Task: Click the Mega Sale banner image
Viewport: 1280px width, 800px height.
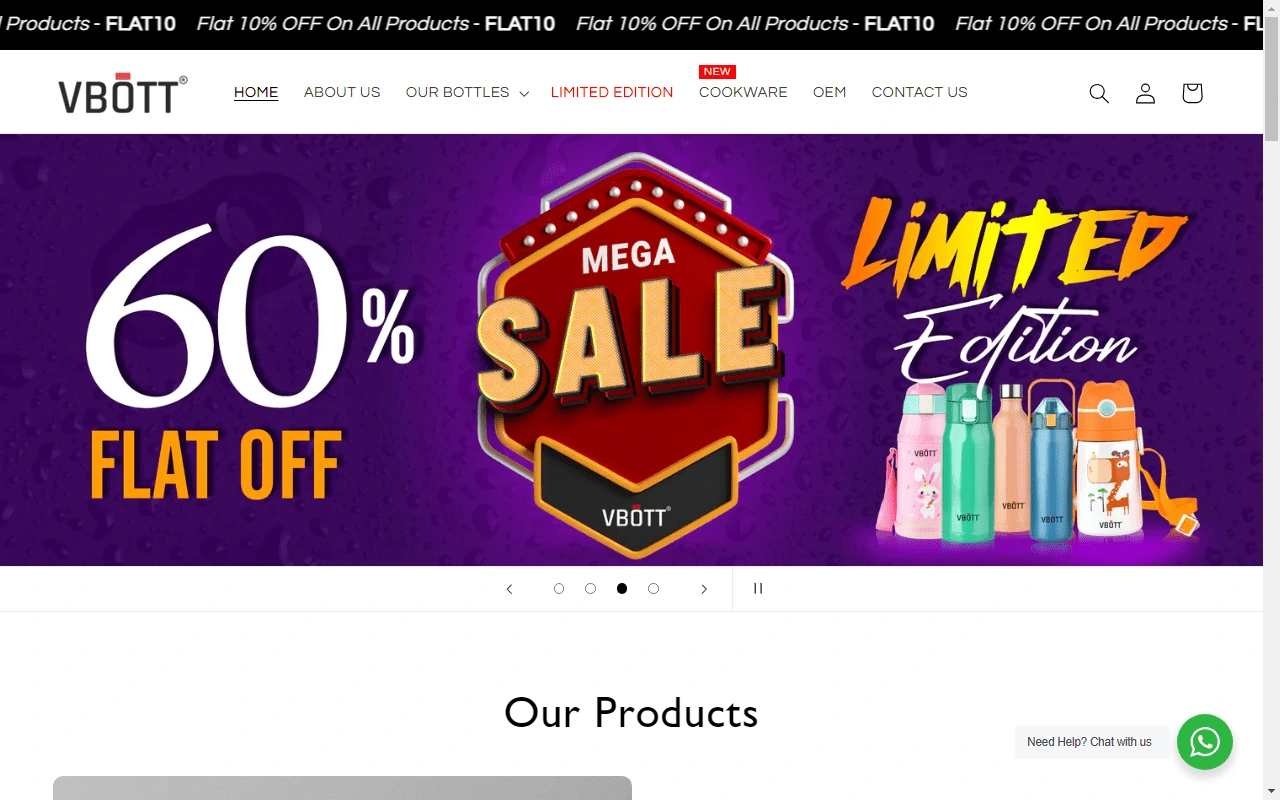Action: (x=632, y=350)
